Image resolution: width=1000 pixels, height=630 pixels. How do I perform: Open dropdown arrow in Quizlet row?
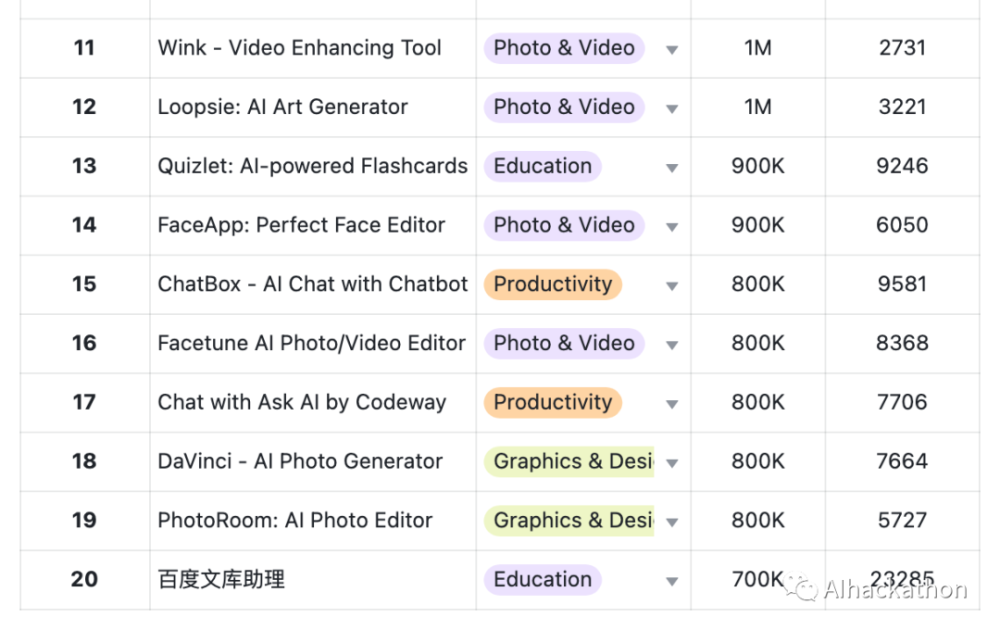tap(672, 168)
